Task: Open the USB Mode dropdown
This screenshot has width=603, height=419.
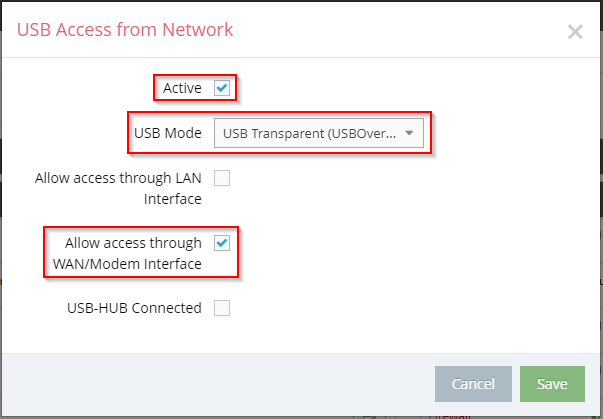Action: coord(318,133)
